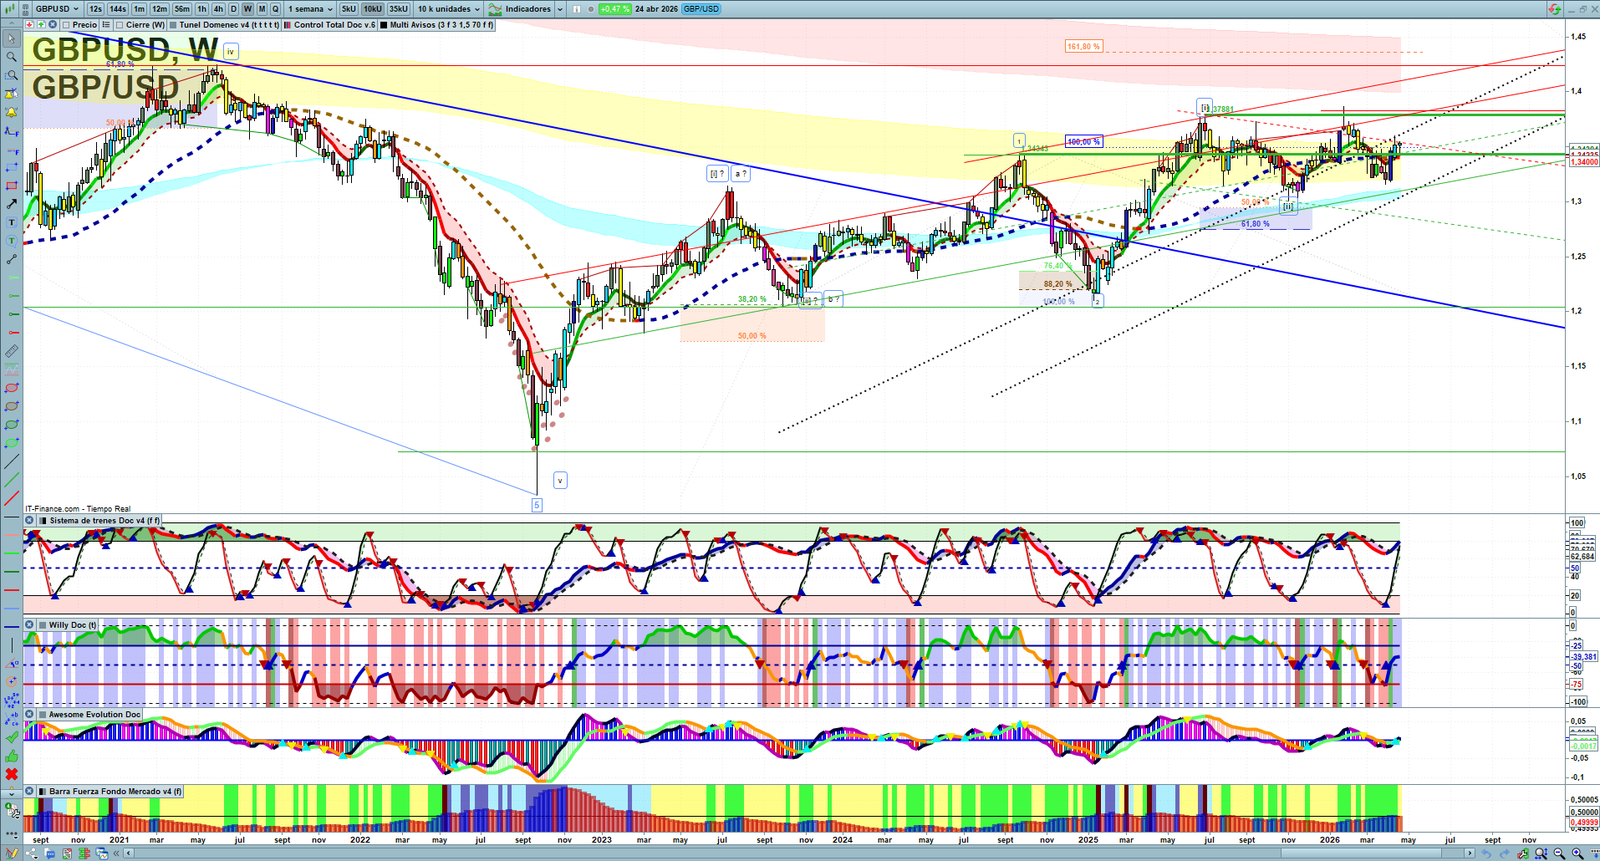Screen dimensions: 1600x861
Task: Select the blue rectangle drawing tool
Action: [11, 167]
